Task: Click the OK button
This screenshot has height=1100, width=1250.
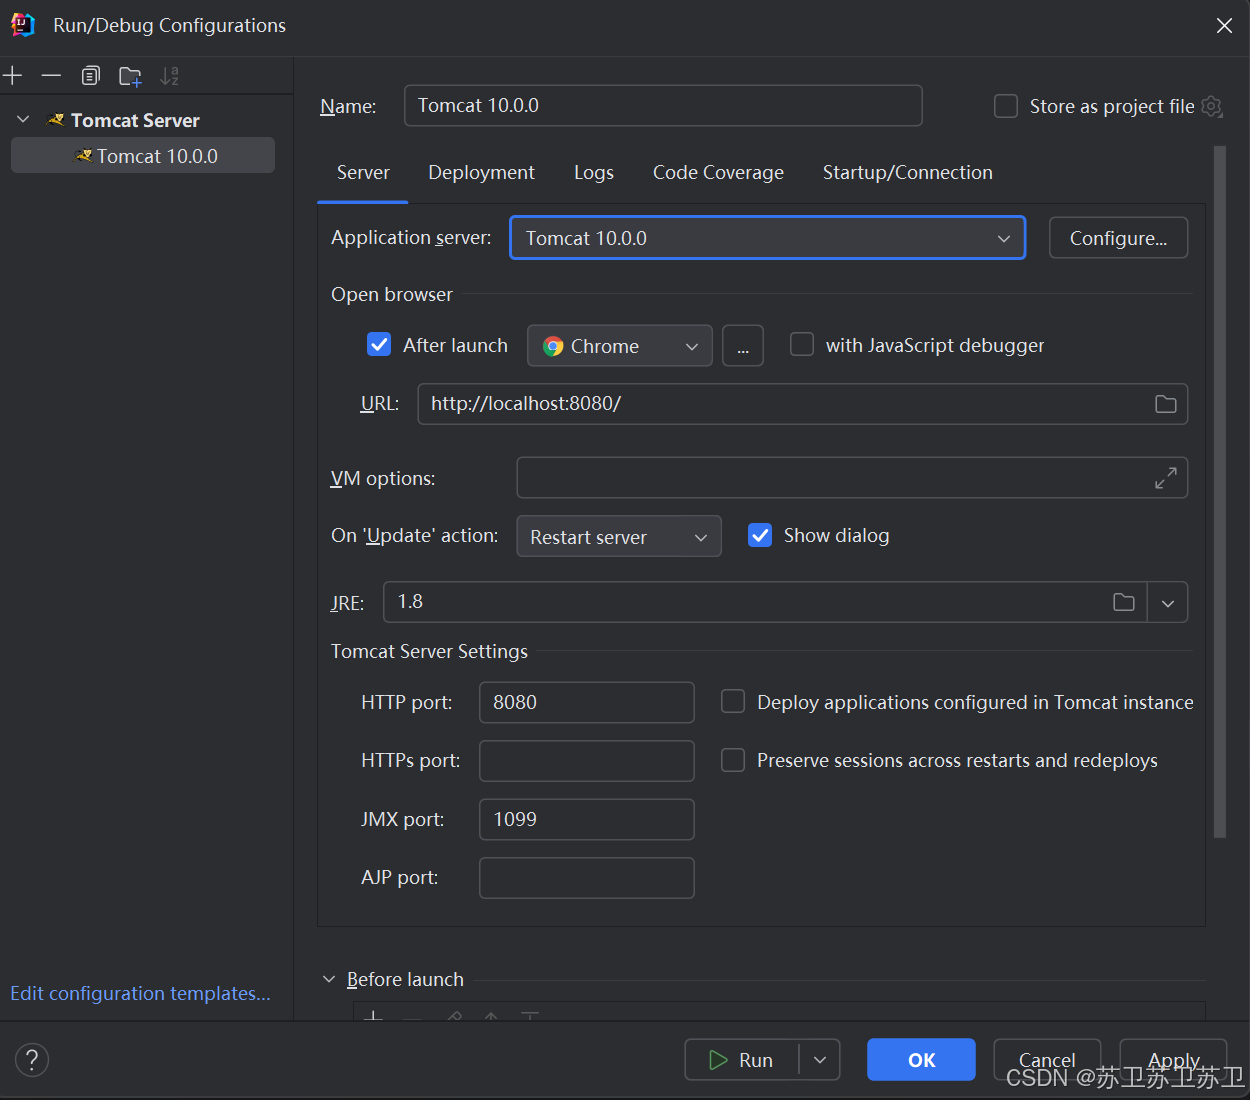Action: pos(921,1060)
